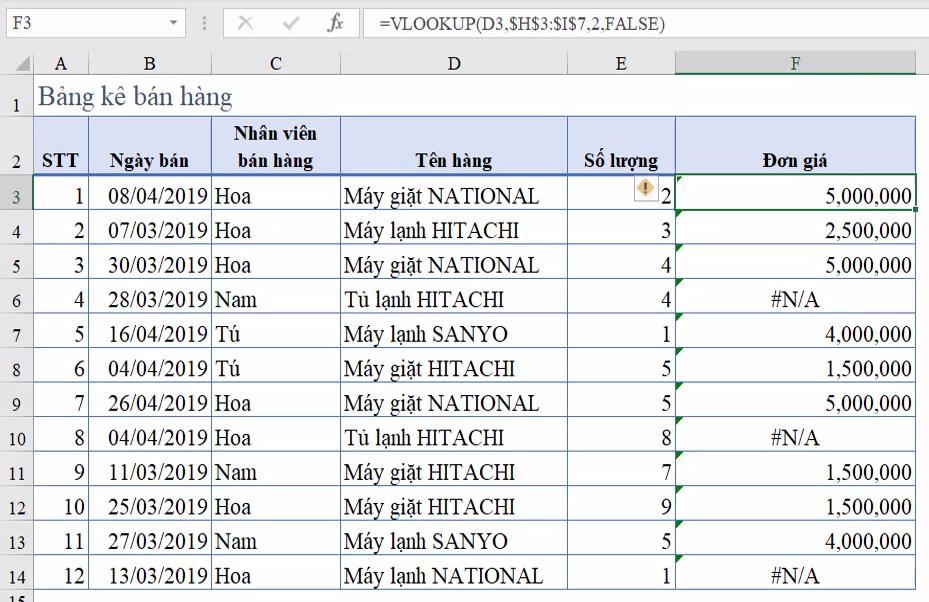Select column D by clicking its header
929x602 pixels.
(454, 62)
